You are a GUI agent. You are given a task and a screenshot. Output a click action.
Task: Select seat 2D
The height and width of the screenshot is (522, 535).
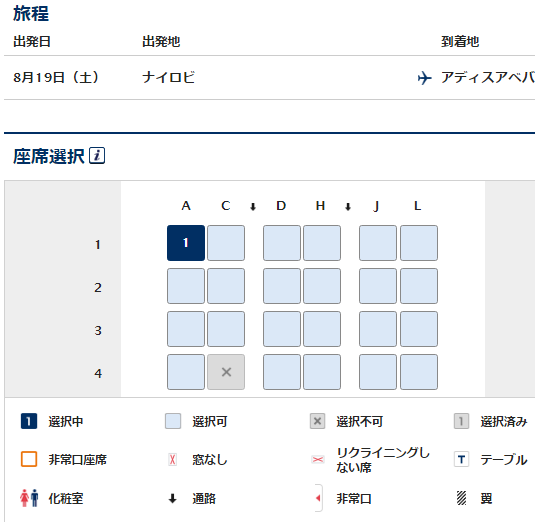[x=282, y=286]
